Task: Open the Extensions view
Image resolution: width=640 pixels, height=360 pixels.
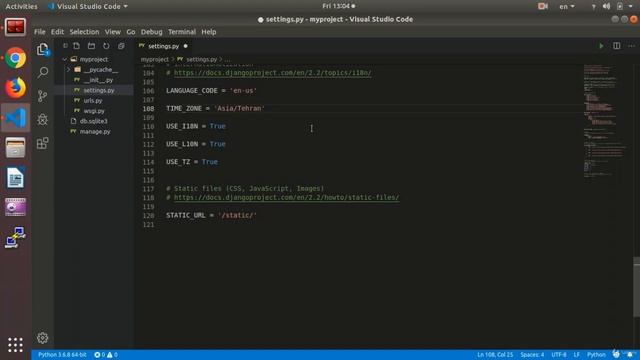Action: coord(42,143)
